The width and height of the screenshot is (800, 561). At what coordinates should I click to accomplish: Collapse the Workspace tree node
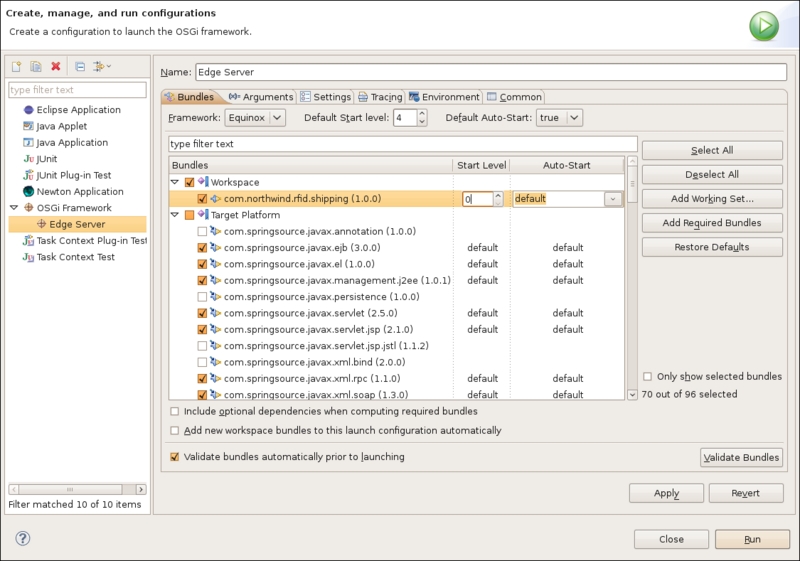175,182
